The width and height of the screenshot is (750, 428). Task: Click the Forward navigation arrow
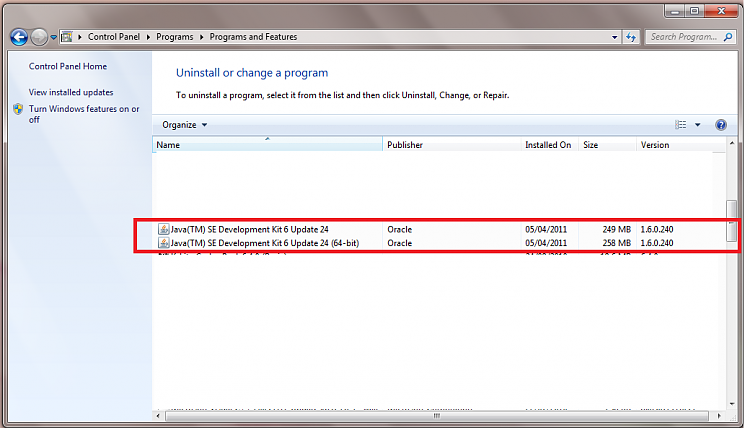point(39,37)
